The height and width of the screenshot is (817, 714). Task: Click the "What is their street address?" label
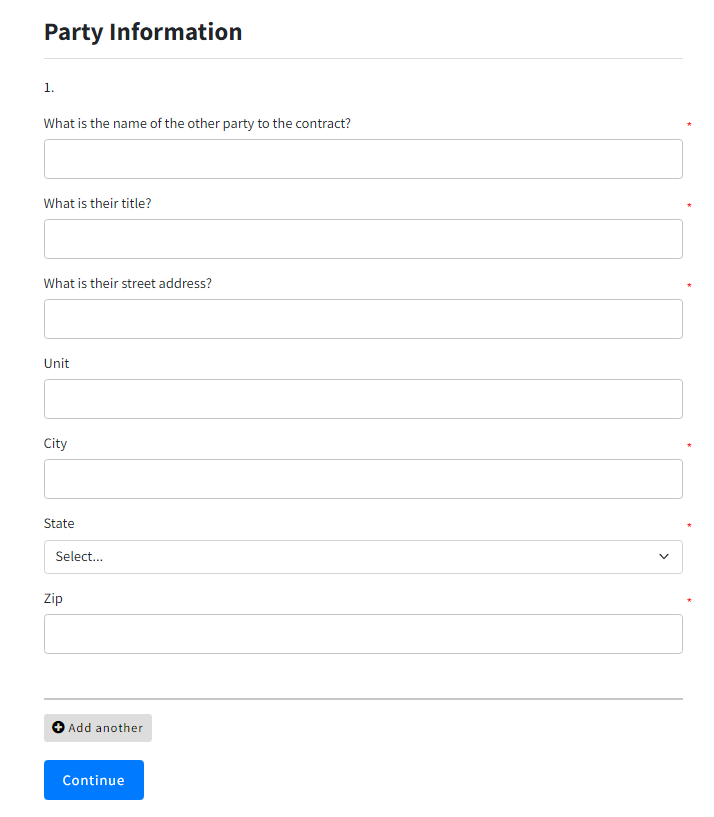tap(128, 284)
